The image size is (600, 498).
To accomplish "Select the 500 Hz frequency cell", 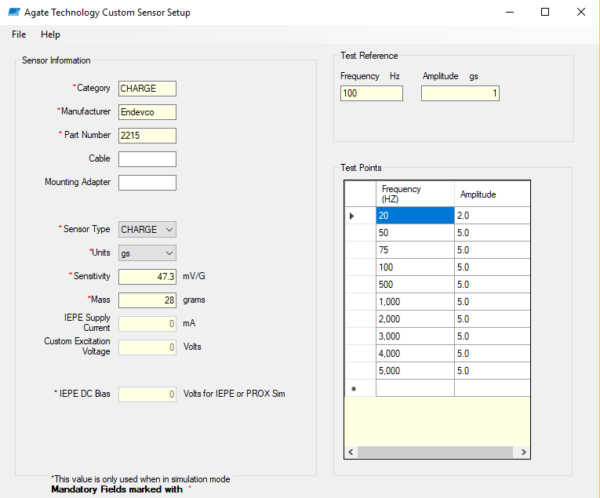I will click(415, 284).
